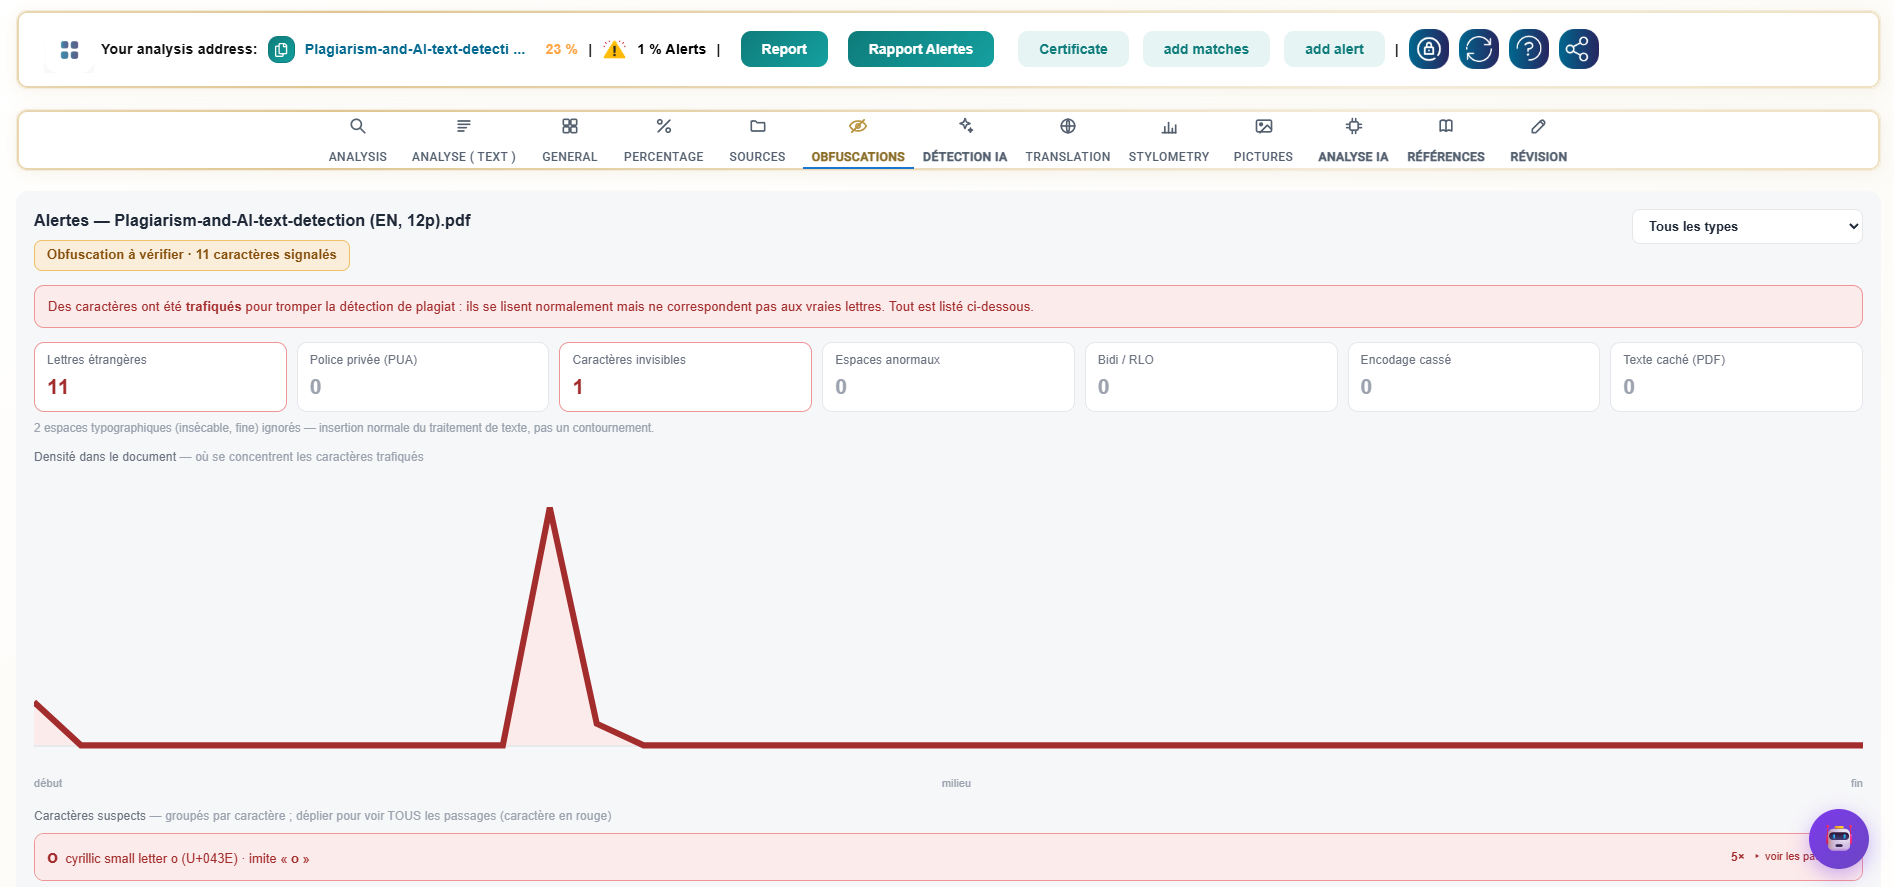Select the Lettres étrangères 11 card
1894x887 pixels.
160,377
